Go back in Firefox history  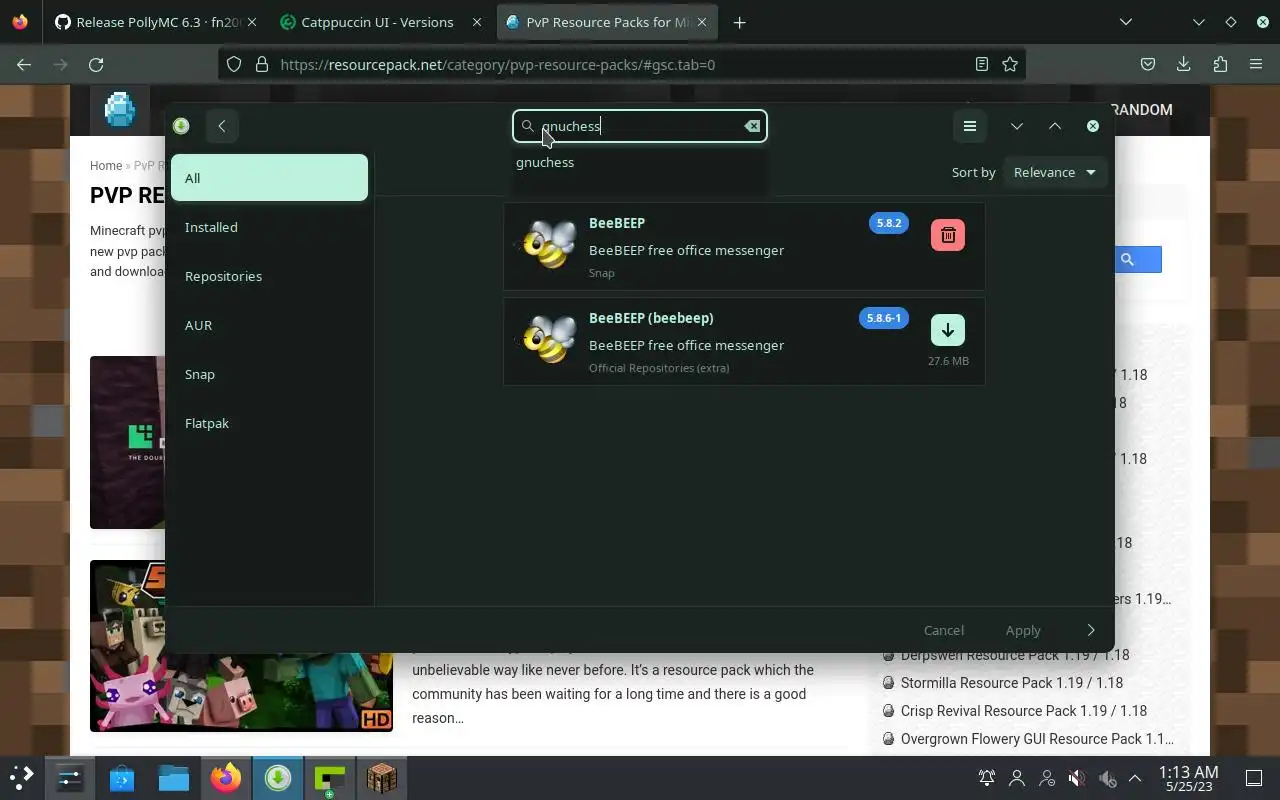pyautogui.click(x=24, y=64)
